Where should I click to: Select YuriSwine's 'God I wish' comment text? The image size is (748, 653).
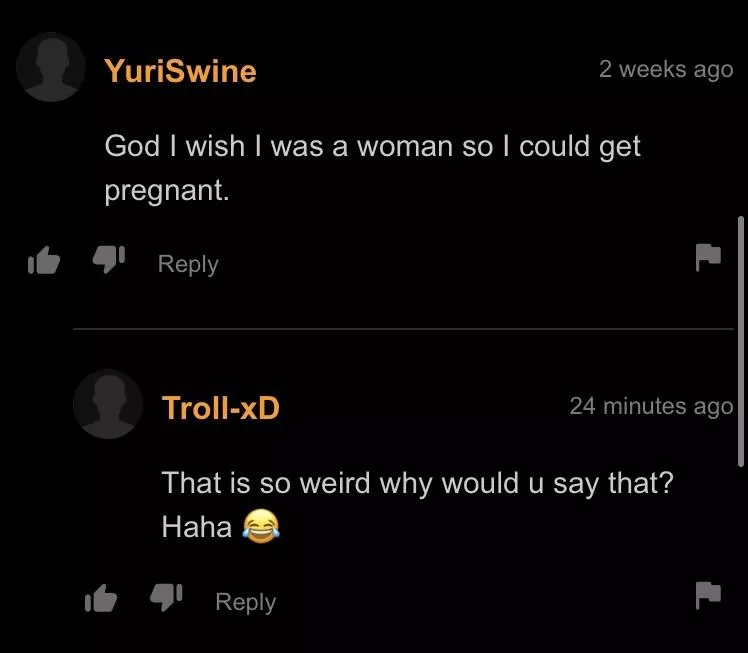point(373,168)
